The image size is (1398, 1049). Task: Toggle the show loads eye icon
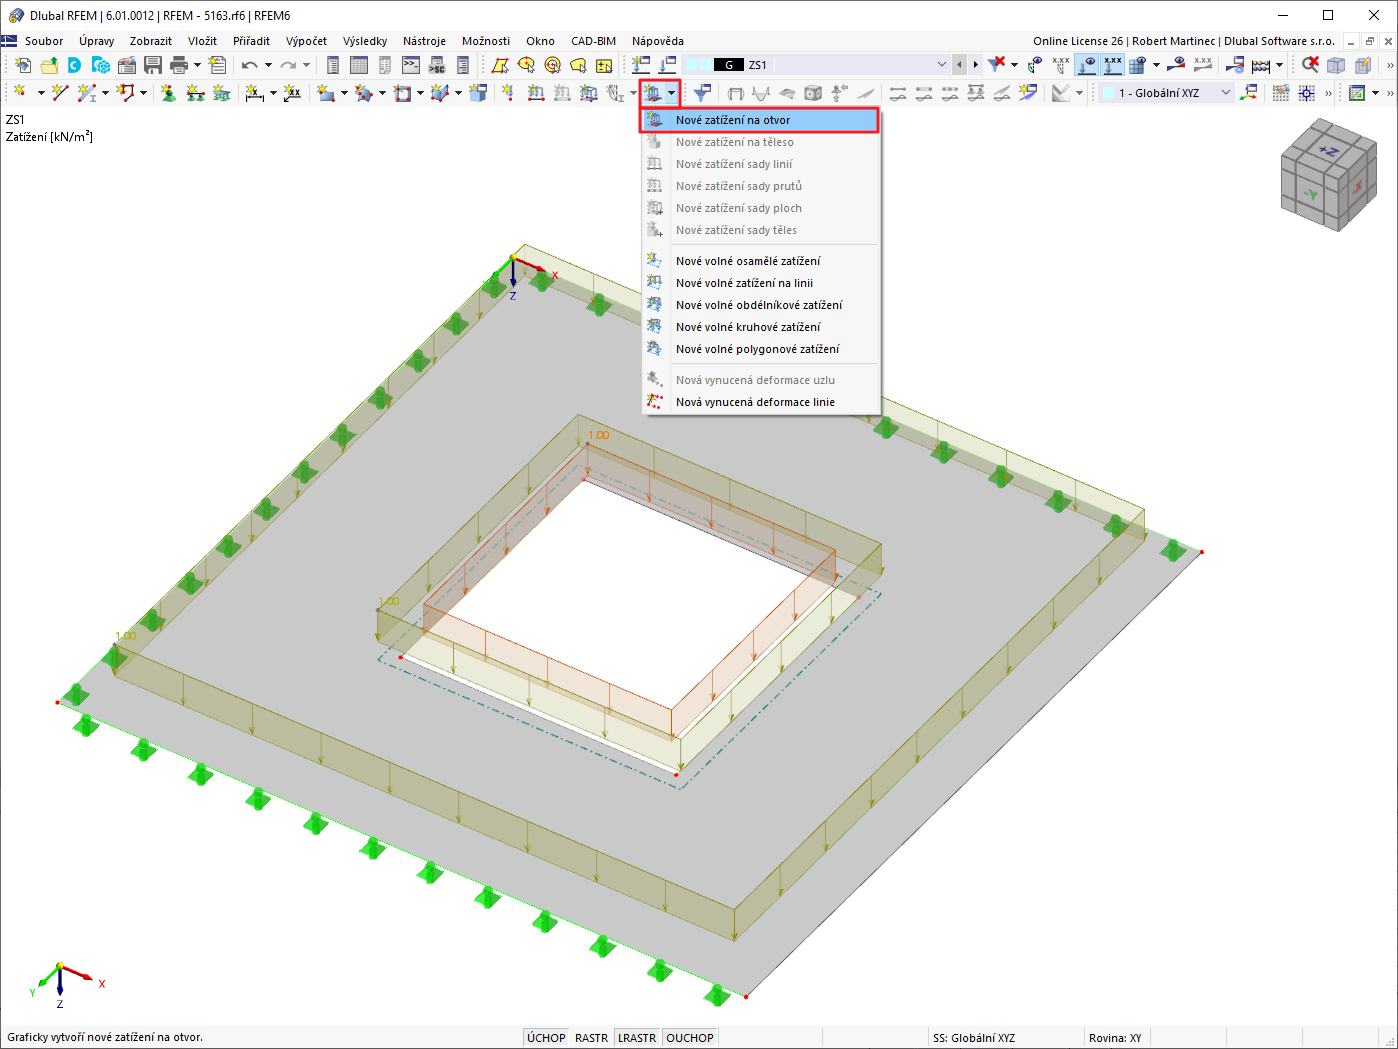pos(1087,65)
